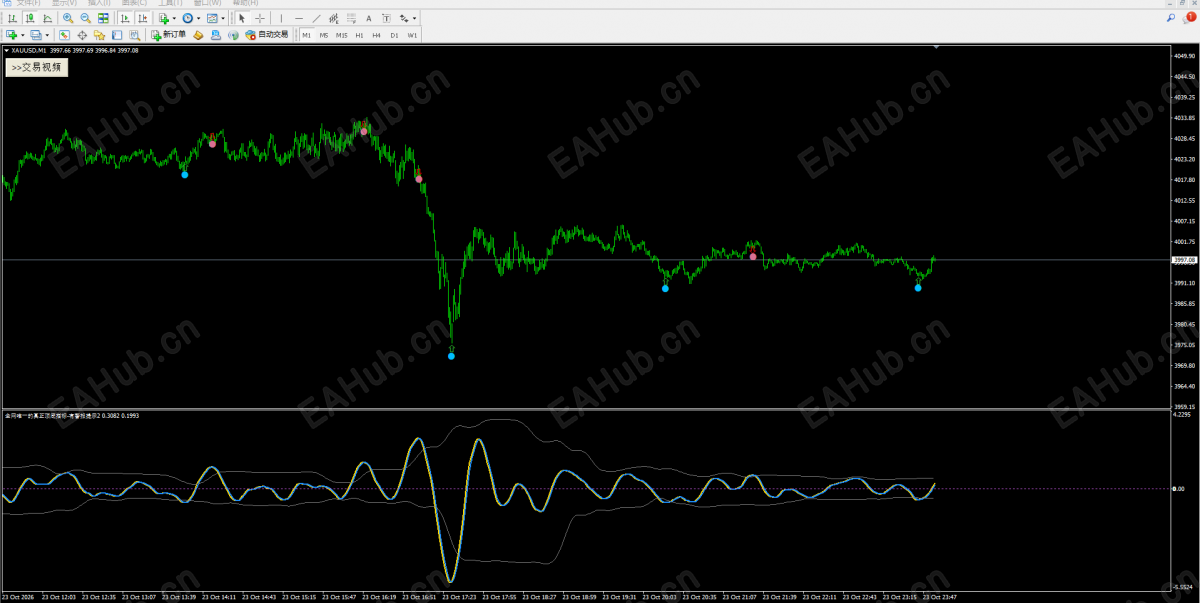Click the zoom out magnifier icon
The image size is (1200, 603).
pyautogui.click(x=85, y=18)
